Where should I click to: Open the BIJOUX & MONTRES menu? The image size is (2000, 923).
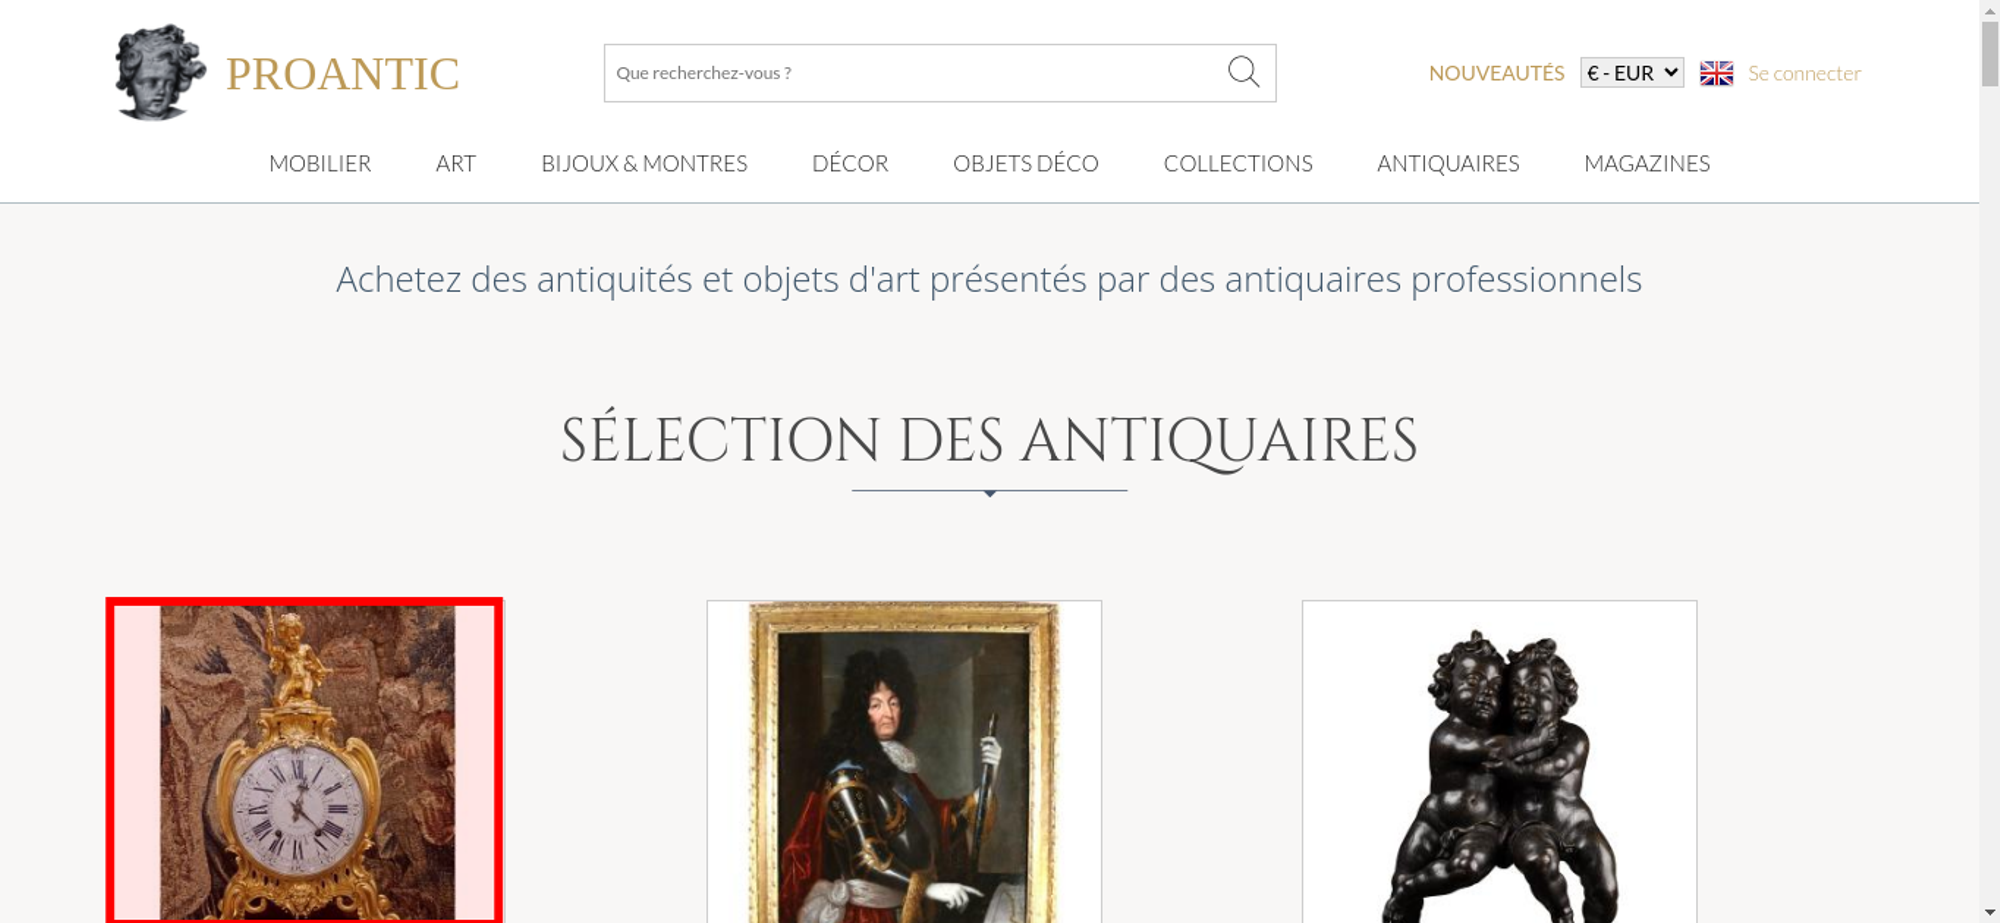point(644,163)
